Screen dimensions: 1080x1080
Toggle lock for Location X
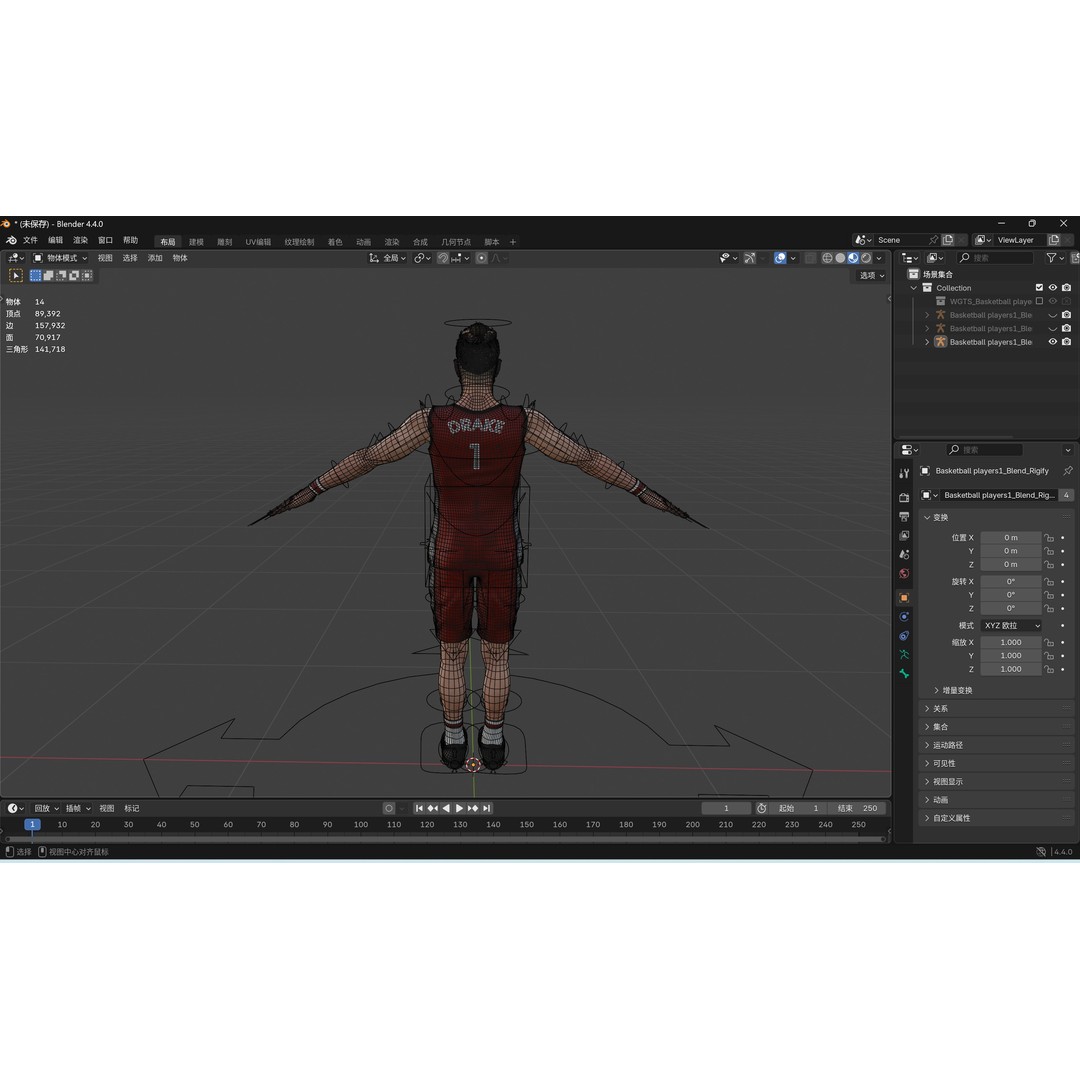point(1048,538)
